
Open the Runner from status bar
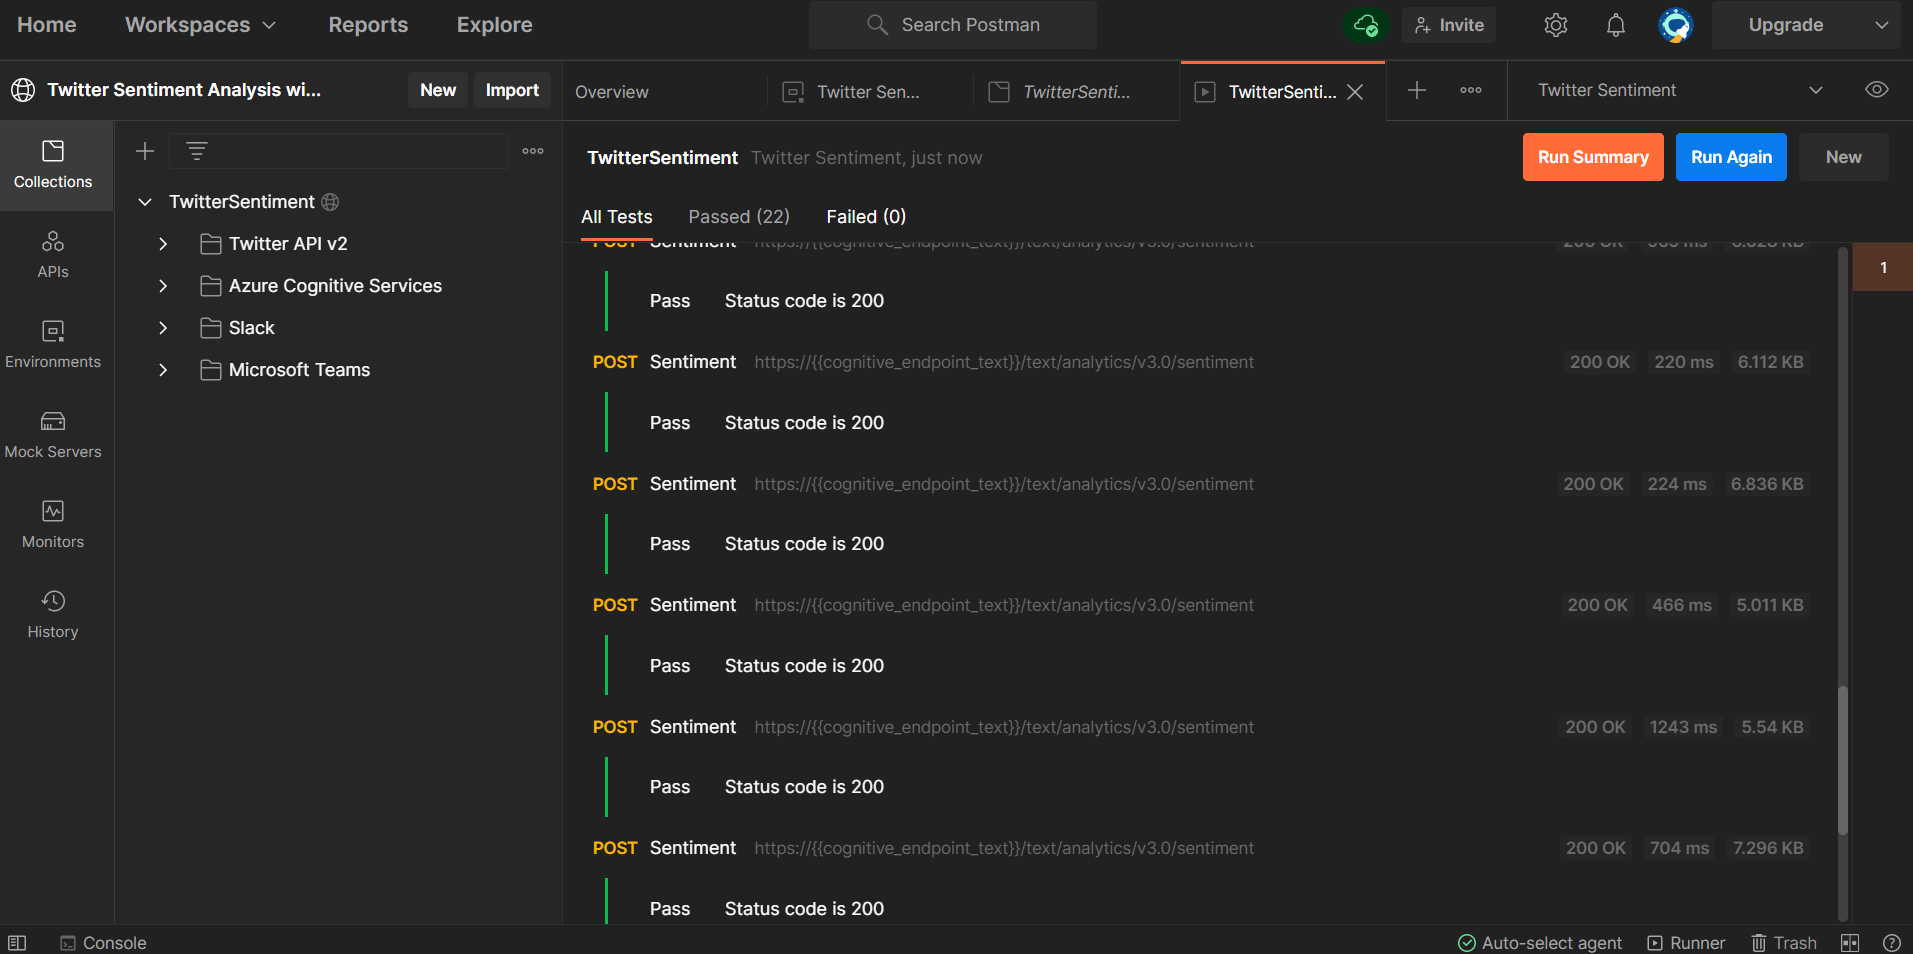pos(1686,943)
